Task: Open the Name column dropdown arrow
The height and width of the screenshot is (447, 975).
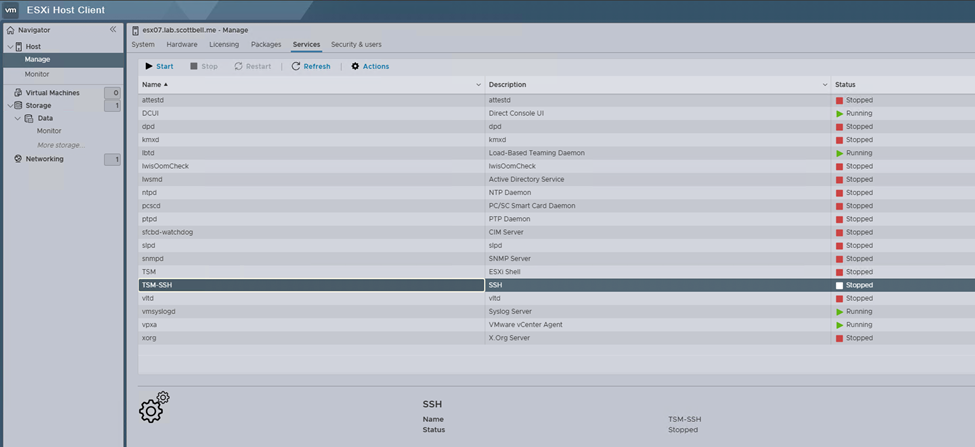Action: click(479, 85)
